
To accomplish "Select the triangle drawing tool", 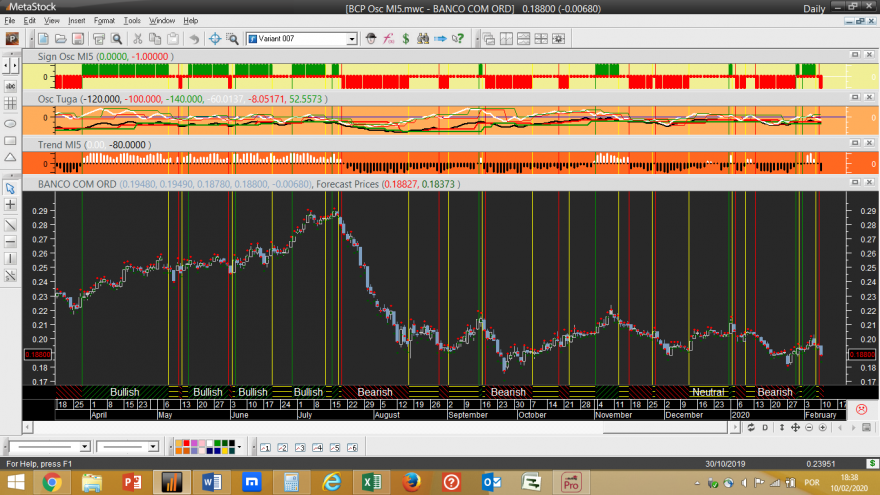I will pos(10,158).
